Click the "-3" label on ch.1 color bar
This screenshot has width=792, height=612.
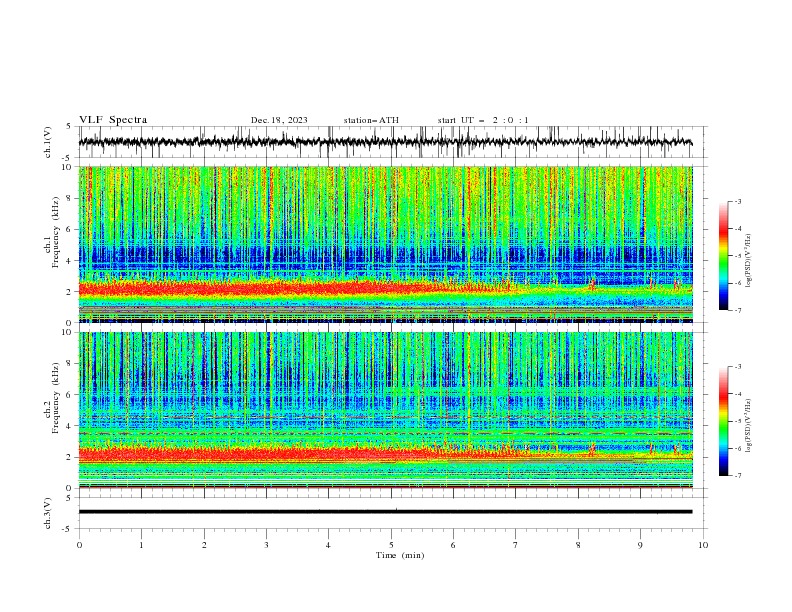click(737, 201)
